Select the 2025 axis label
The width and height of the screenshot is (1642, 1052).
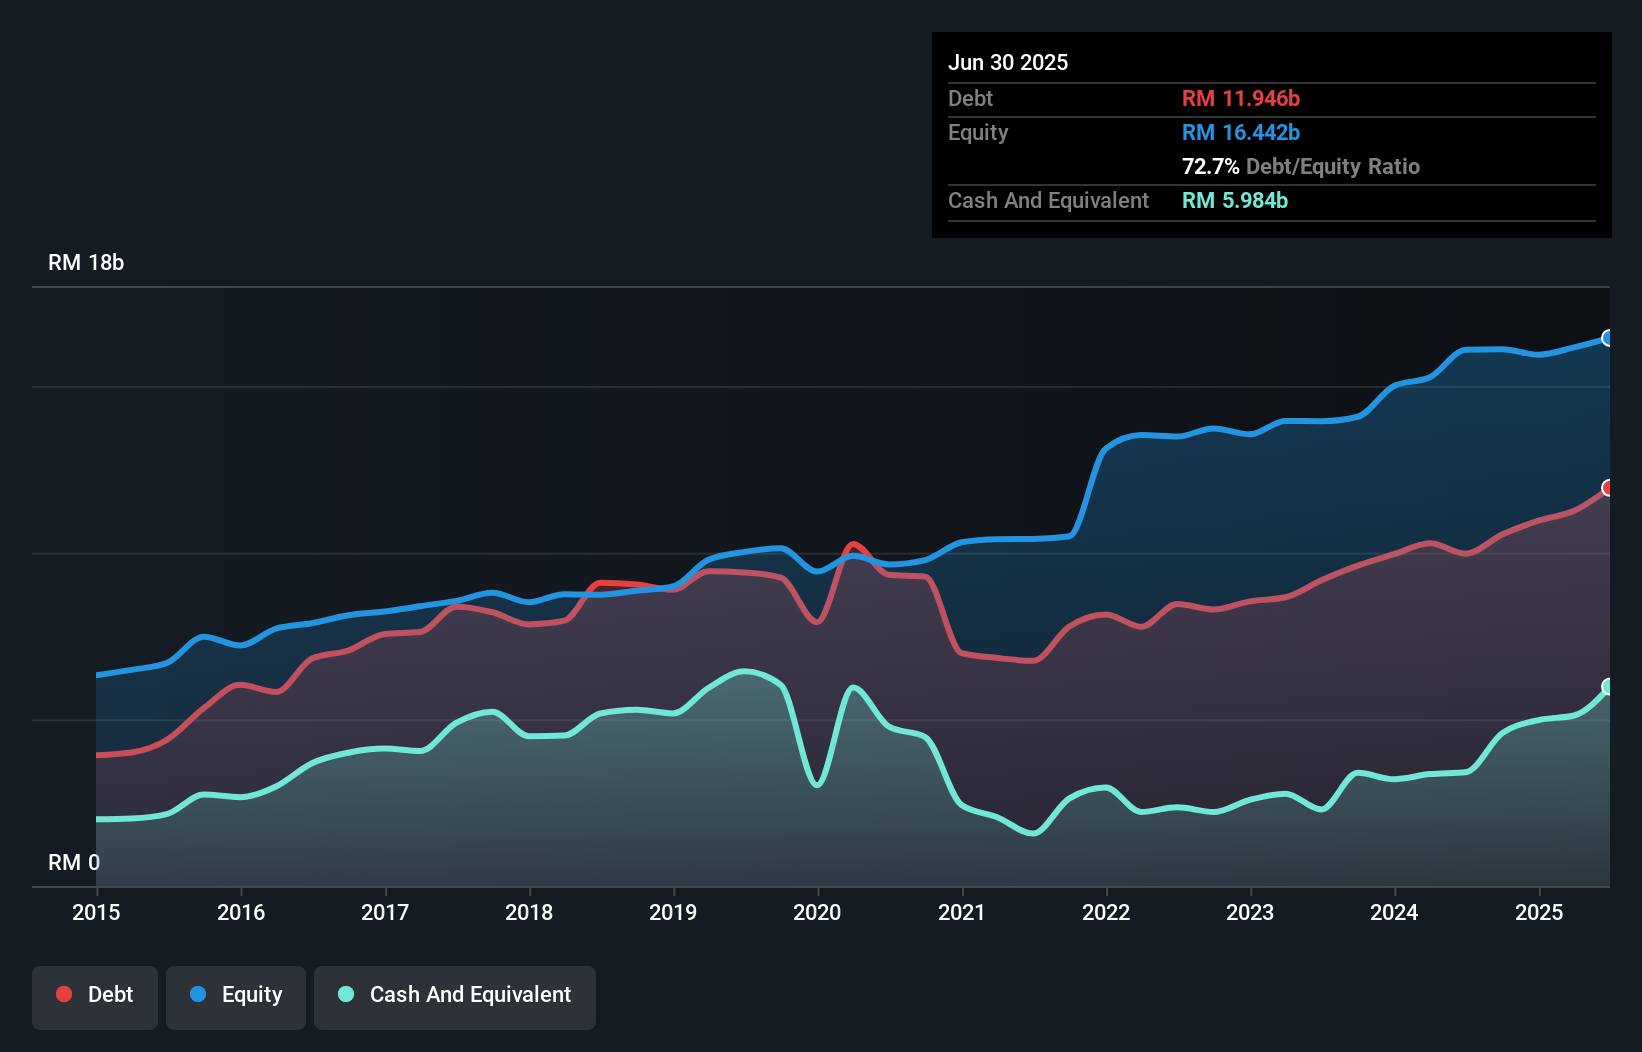click(x=1539, y=913)
